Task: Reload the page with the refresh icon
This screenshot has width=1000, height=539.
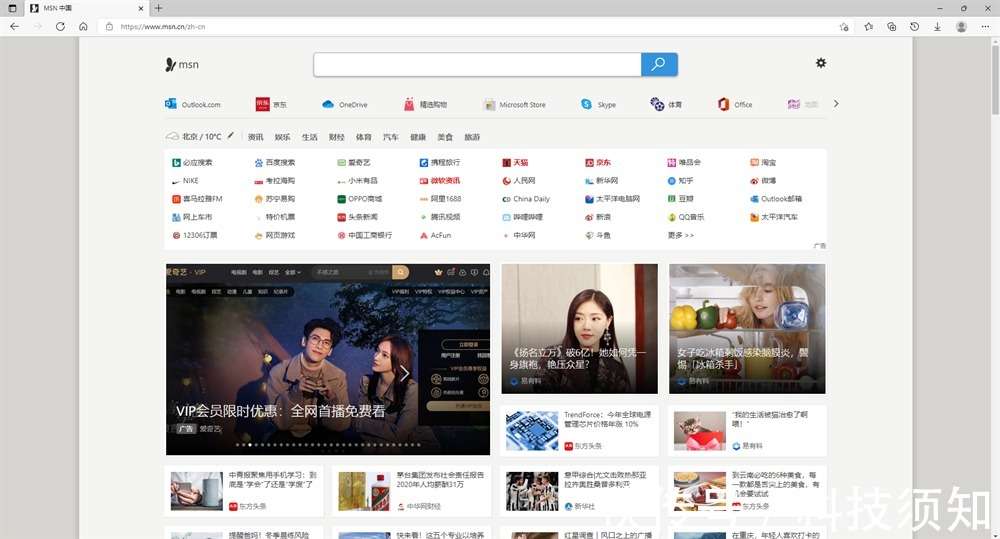Action: coord(60,26)
